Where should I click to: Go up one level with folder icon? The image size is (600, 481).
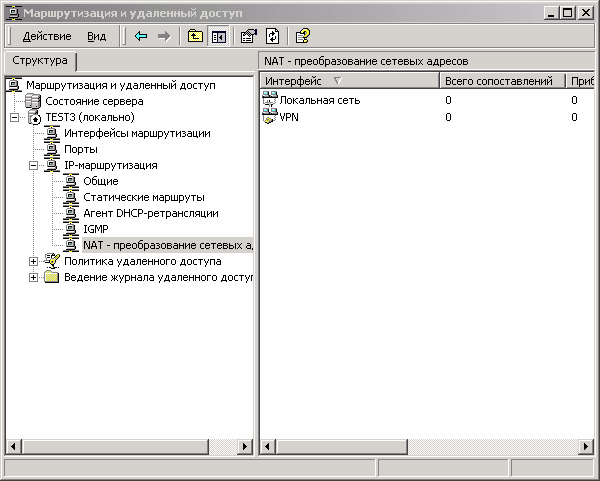(196, 36)
